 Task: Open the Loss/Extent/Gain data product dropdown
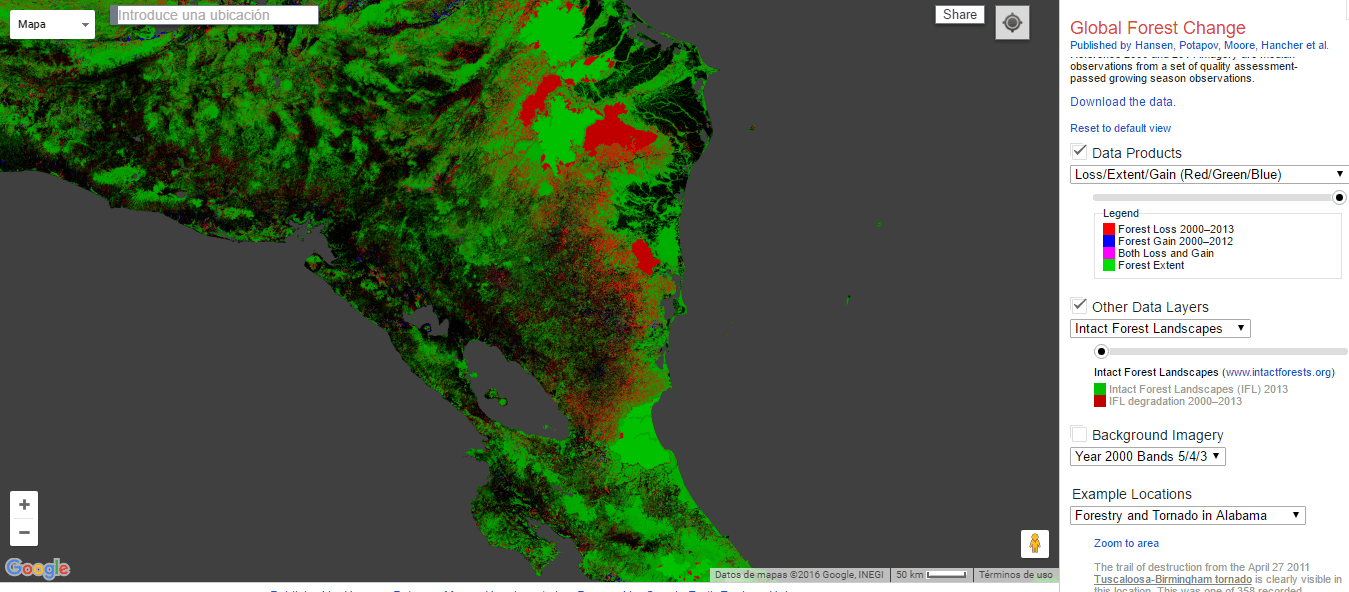[x=1209, y=173]
